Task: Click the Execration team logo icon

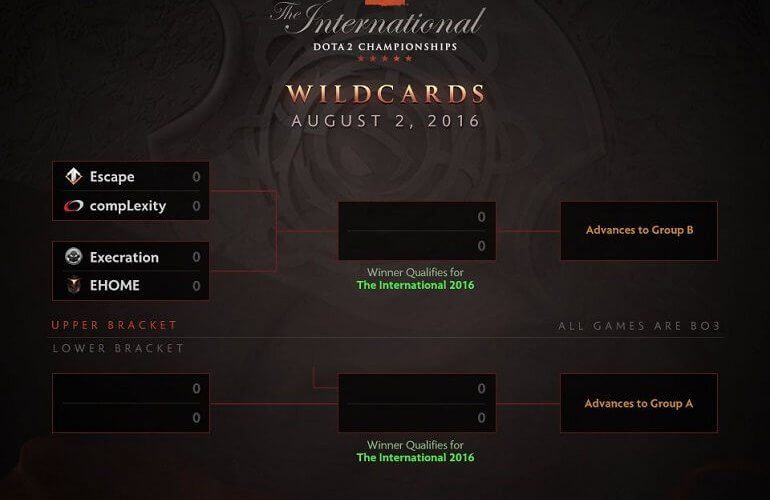Action: point(73,257)
